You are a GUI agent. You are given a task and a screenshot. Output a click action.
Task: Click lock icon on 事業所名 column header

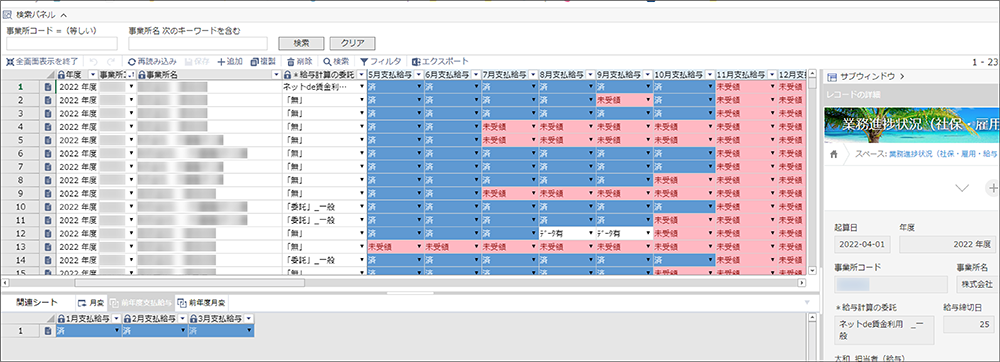click(141, 75)
